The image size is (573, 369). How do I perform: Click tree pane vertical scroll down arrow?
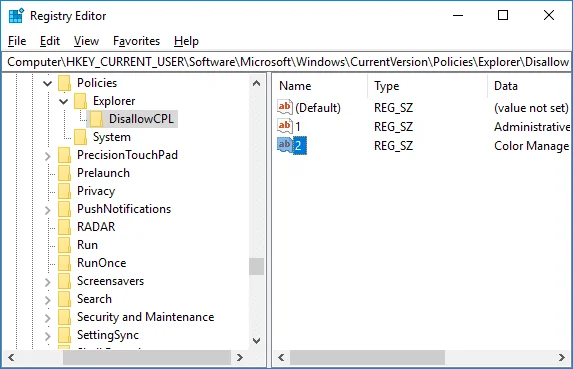(x=257, y=341)
